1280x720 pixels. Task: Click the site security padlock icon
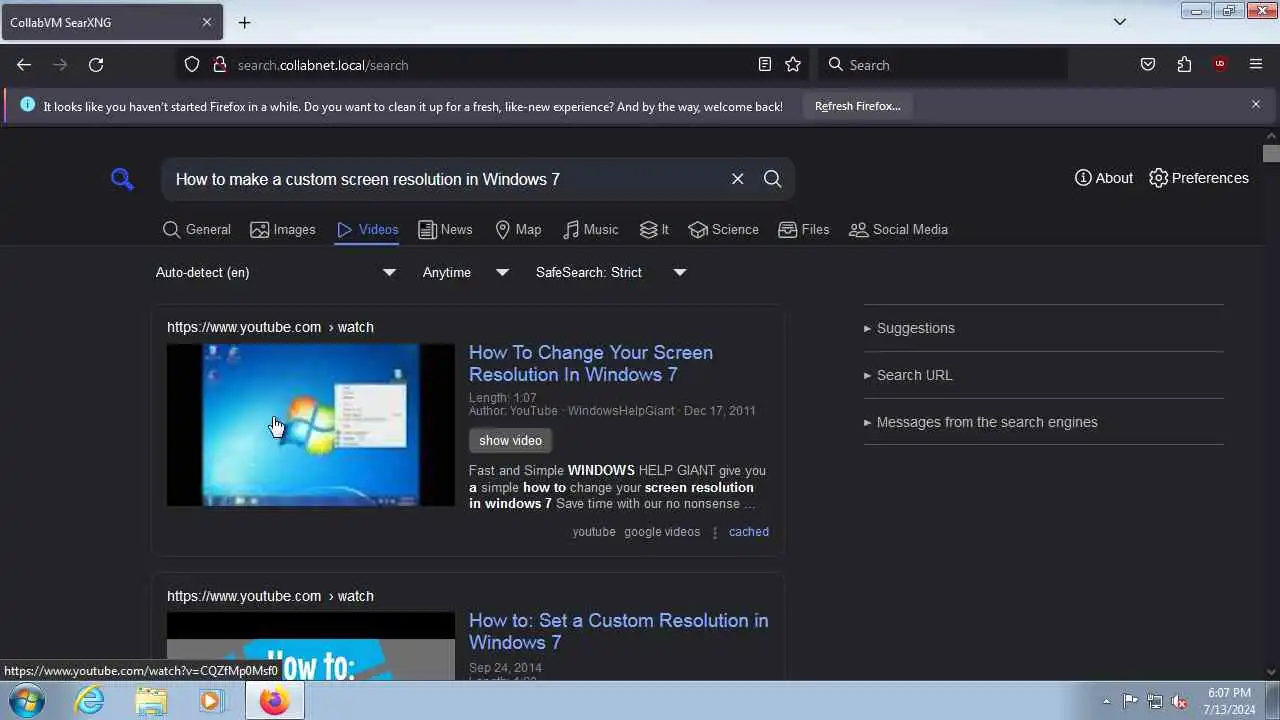[x=220, y=65]
